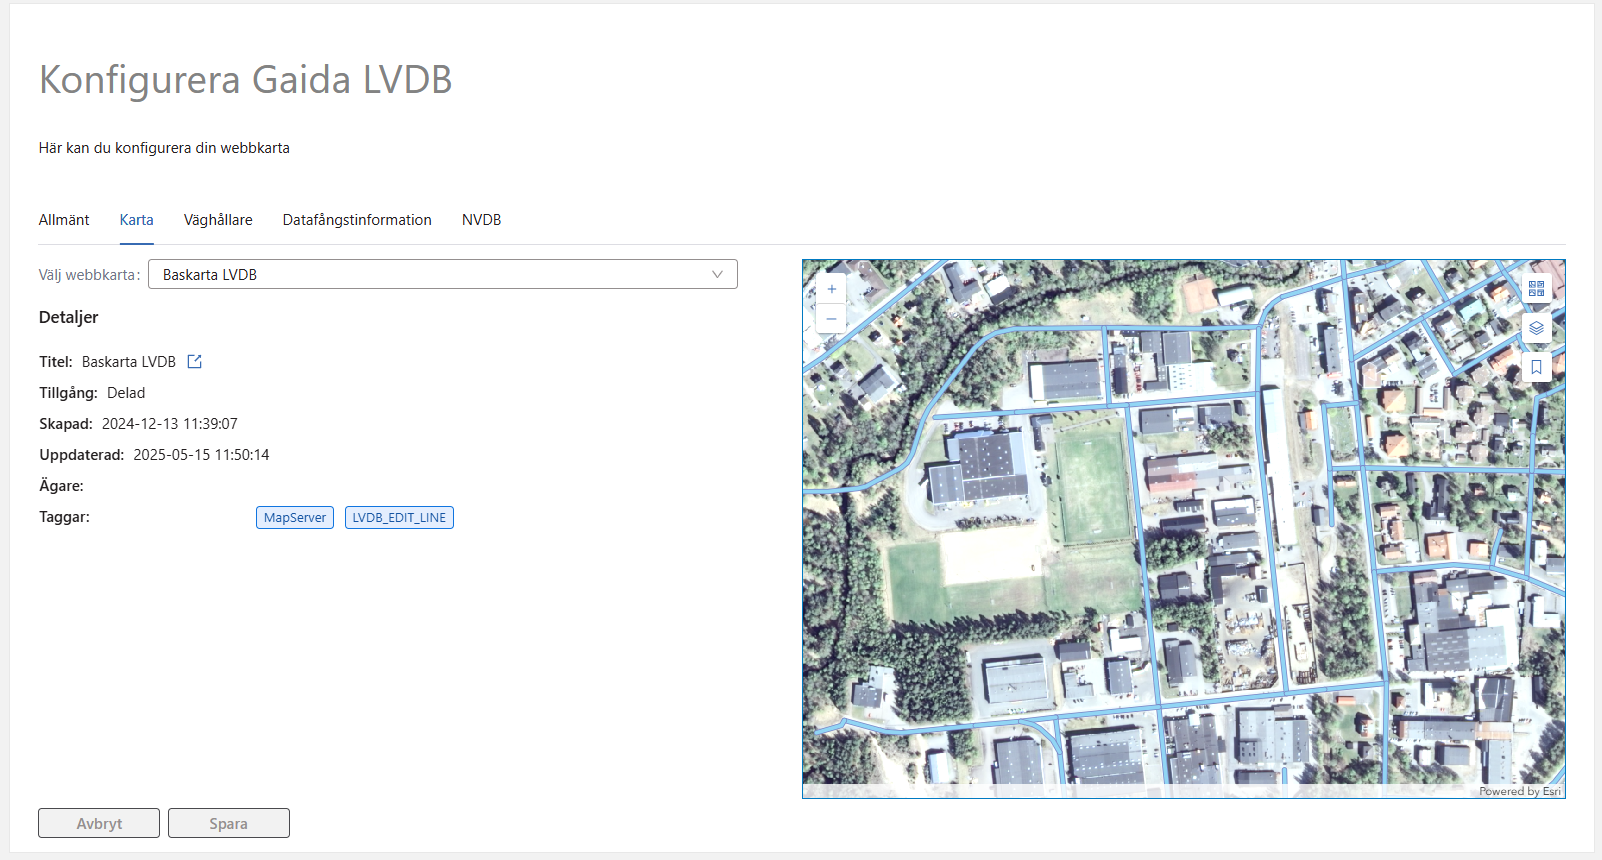
Task: Open the Väghållare tab
Action: (x=218, y=220)
